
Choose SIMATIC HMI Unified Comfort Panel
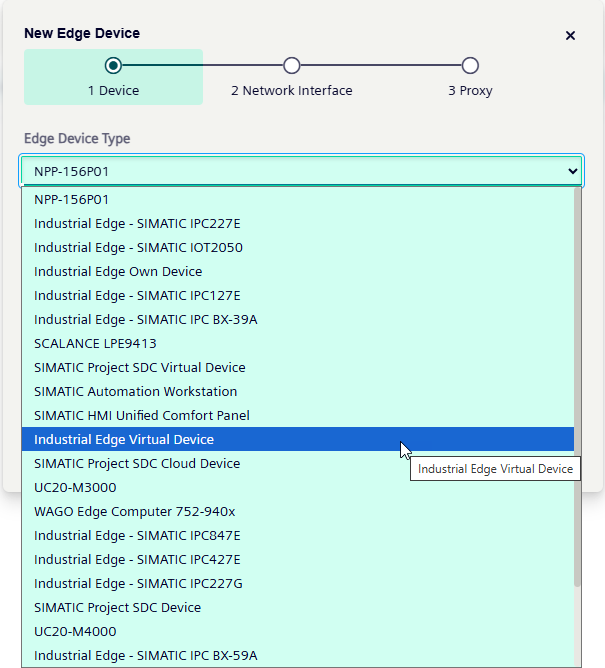click(298, 415)
